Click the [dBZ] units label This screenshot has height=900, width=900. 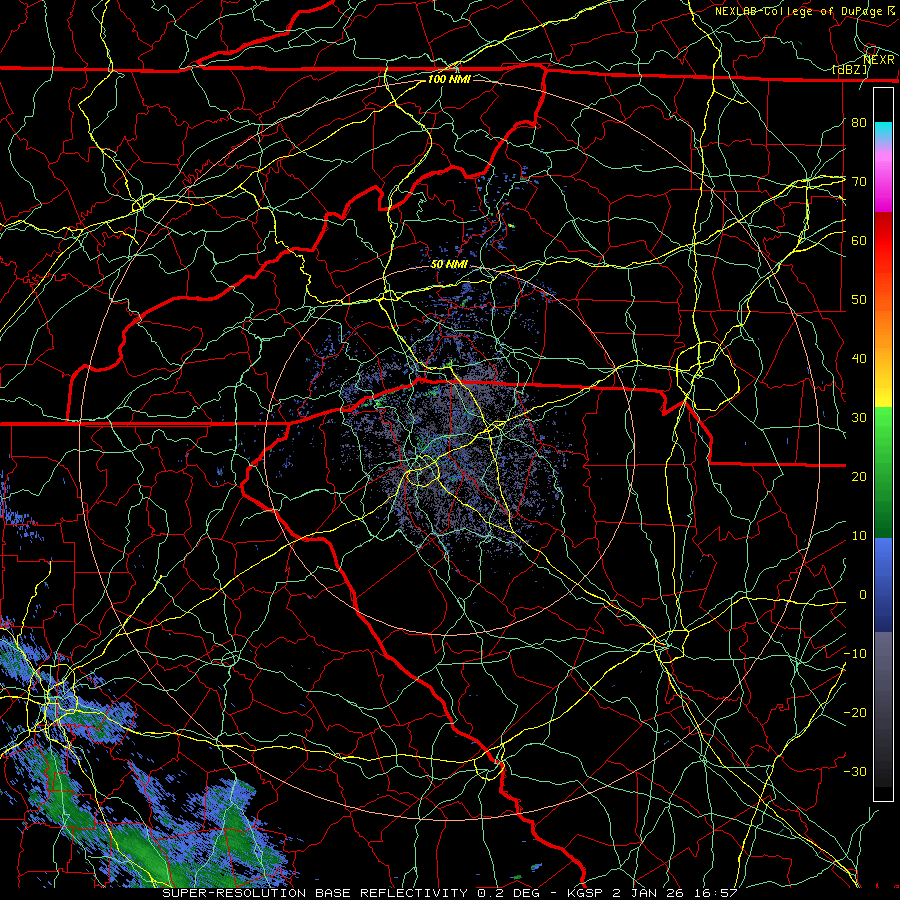tap(850, 69)
